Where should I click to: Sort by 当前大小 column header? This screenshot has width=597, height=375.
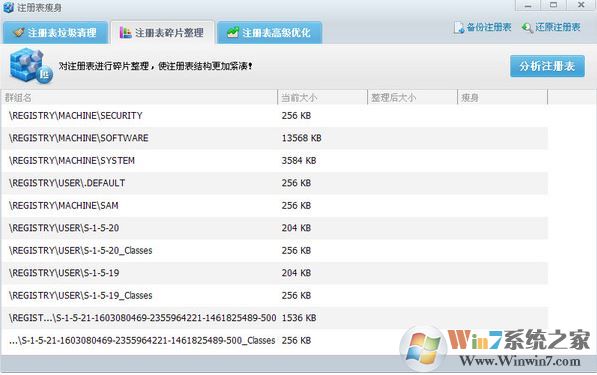pyautogui.click(x=322, y=97)
